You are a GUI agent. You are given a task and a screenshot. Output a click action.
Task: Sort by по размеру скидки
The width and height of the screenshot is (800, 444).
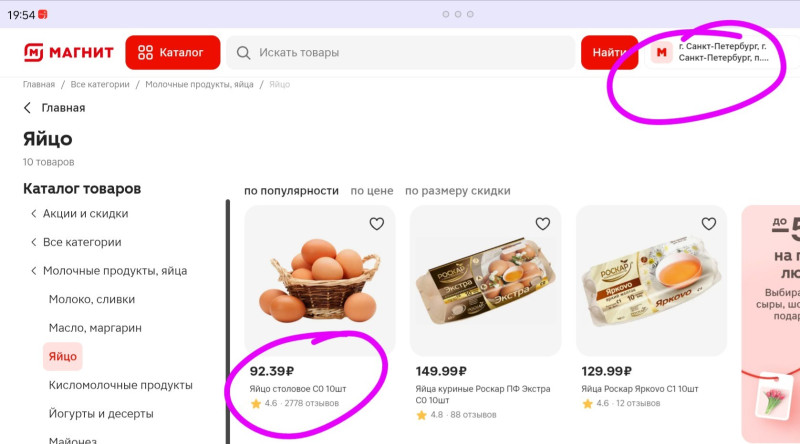[x=457, y=191]
